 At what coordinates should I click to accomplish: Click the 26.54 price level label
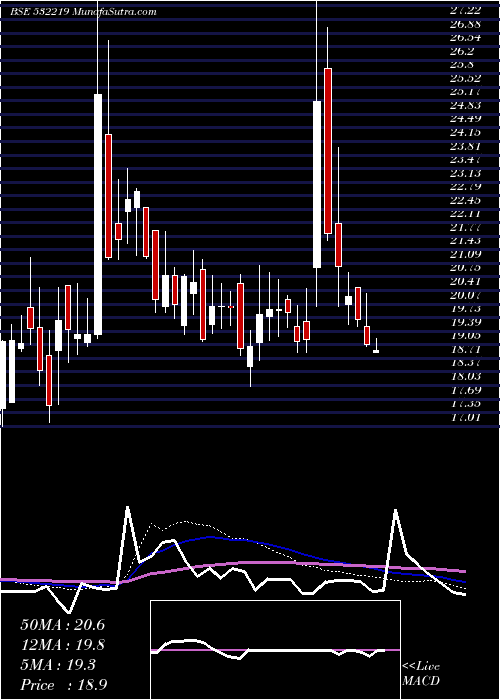coord(465,37)
